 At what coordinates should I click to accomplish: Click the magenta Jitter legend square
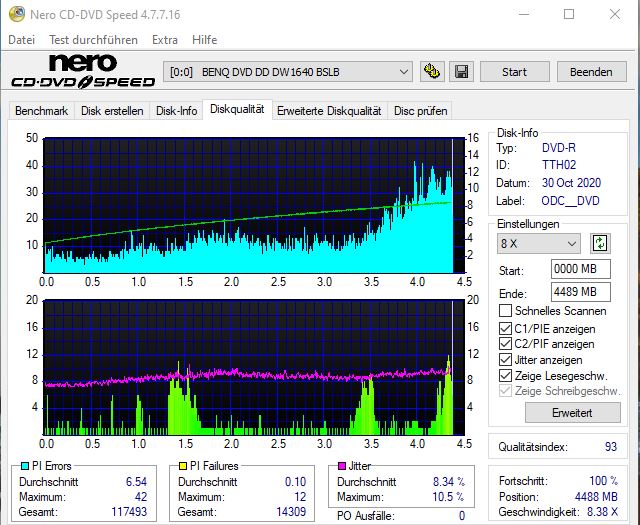(x=341, y=466)
